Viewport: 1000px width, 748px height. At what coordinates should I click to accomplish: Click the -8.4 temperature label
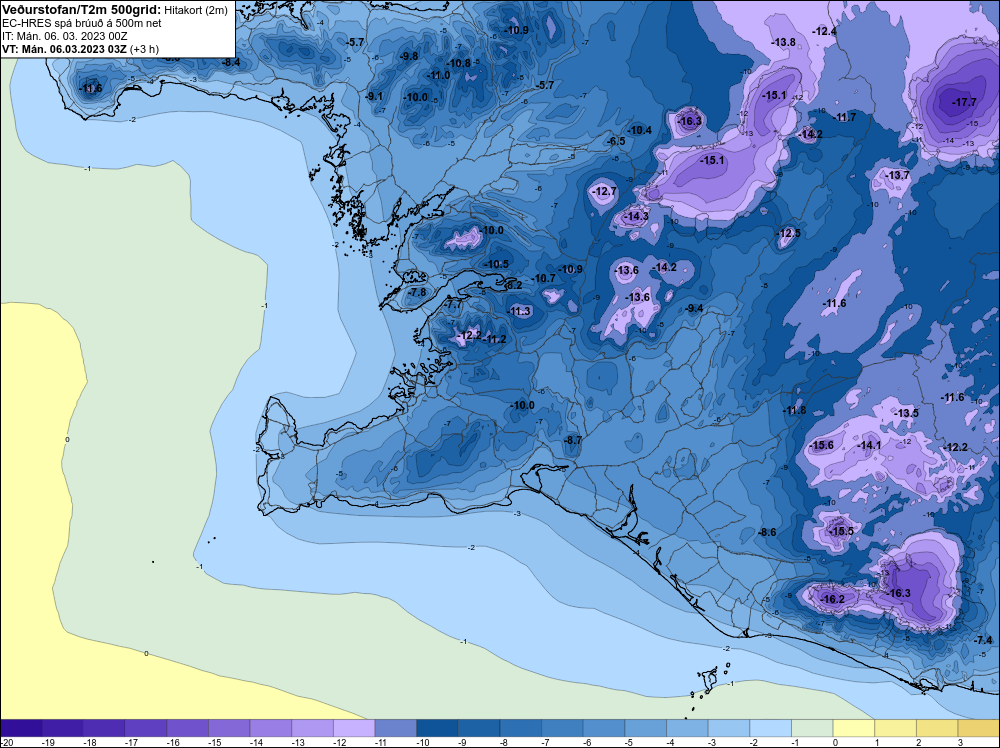[231, 62]
